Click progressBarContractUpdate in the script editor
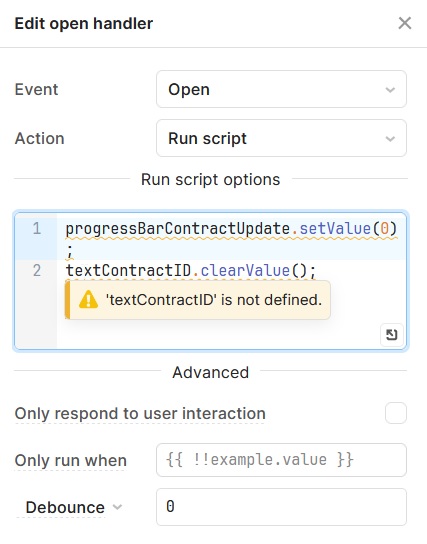 [x=178, y=229]
